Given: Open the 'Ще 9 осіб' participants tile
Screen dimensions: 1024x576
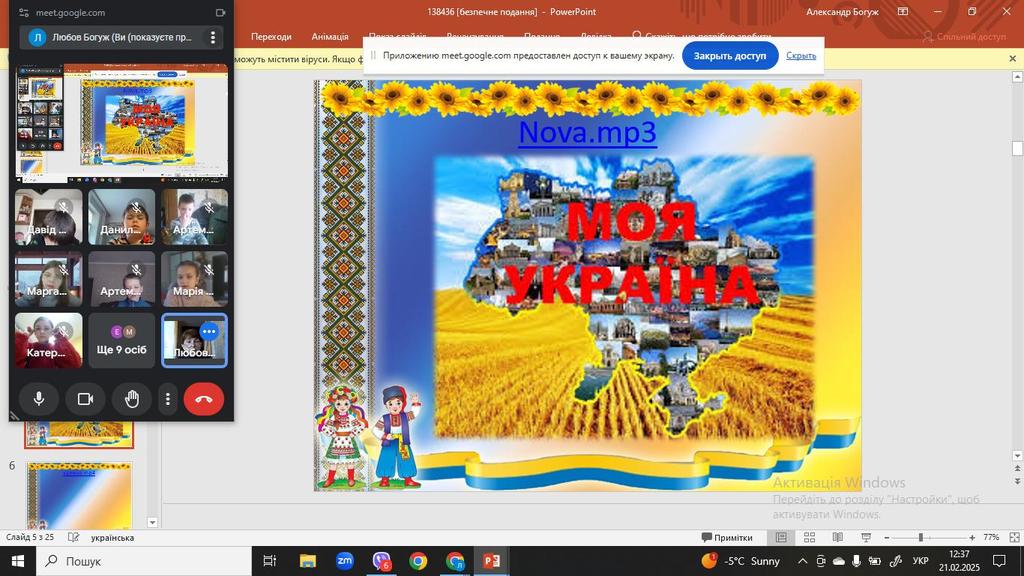Looking at the screenshot, I should (x=121, y=341).
